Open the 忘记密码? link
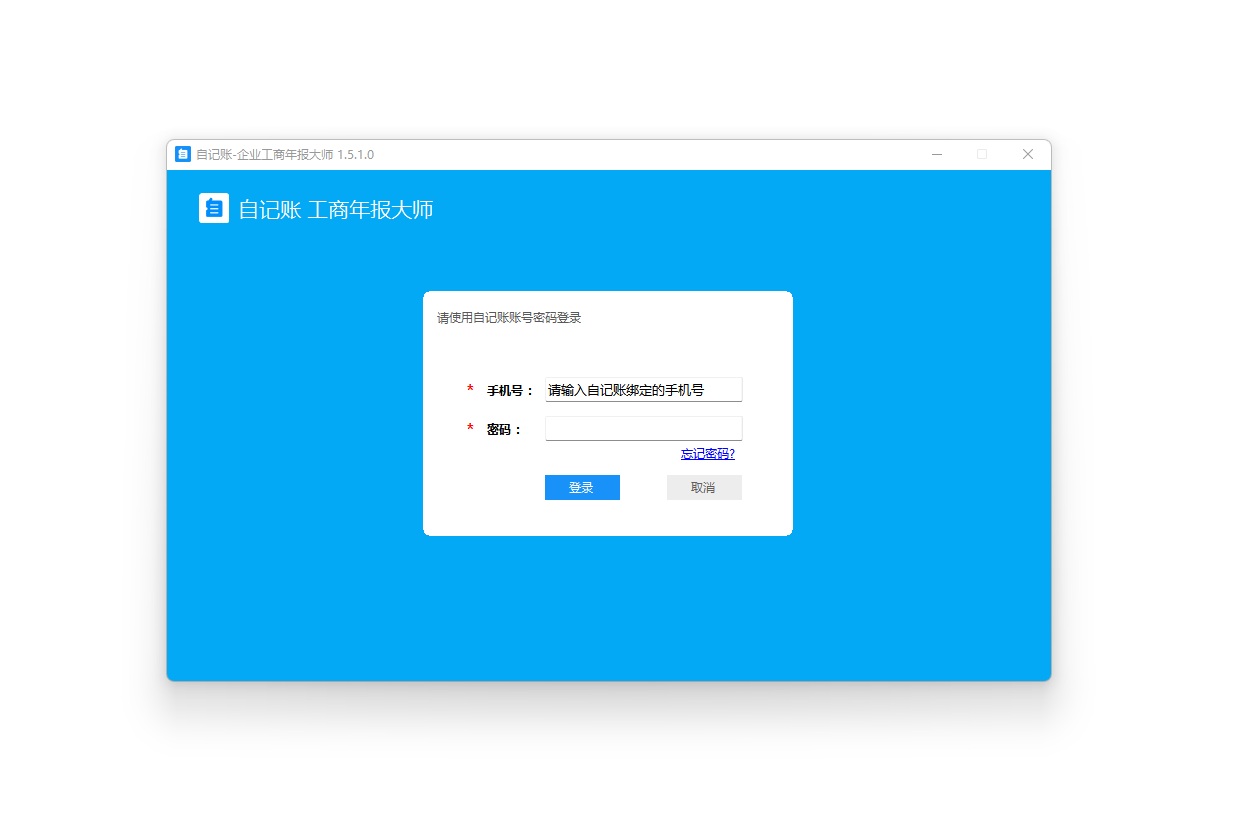Screen dimensions: 1235x838 [x=707, y=454]
